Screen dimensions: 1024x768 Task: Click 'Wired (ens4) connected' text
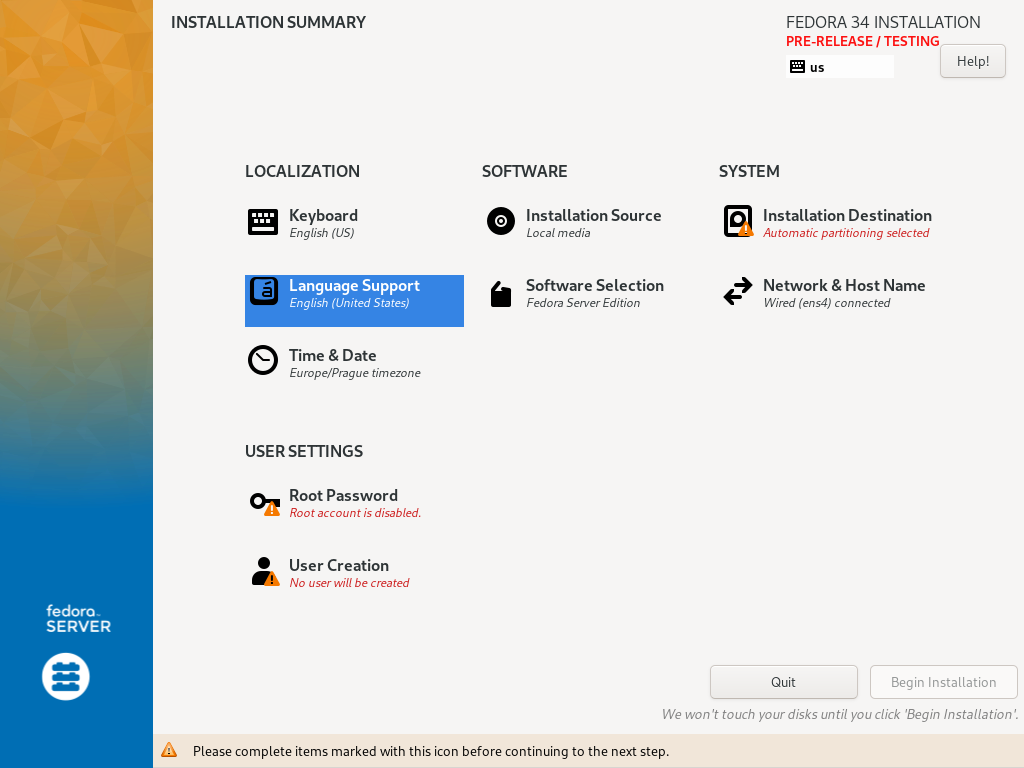pyautogui.click(x=826, y=303)
